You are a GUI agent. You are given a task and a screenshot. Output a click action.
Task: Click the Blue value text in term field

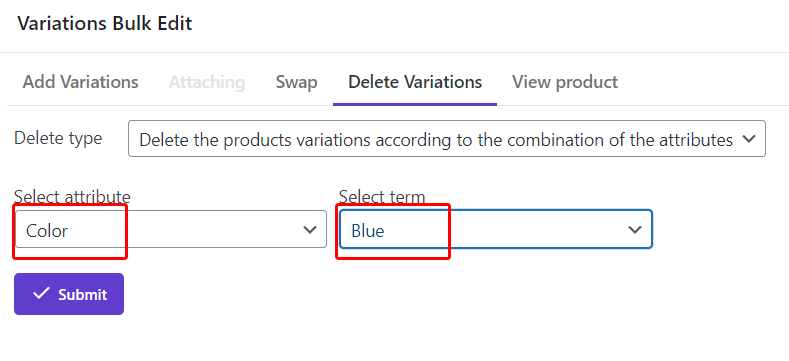tap(368, 231)
